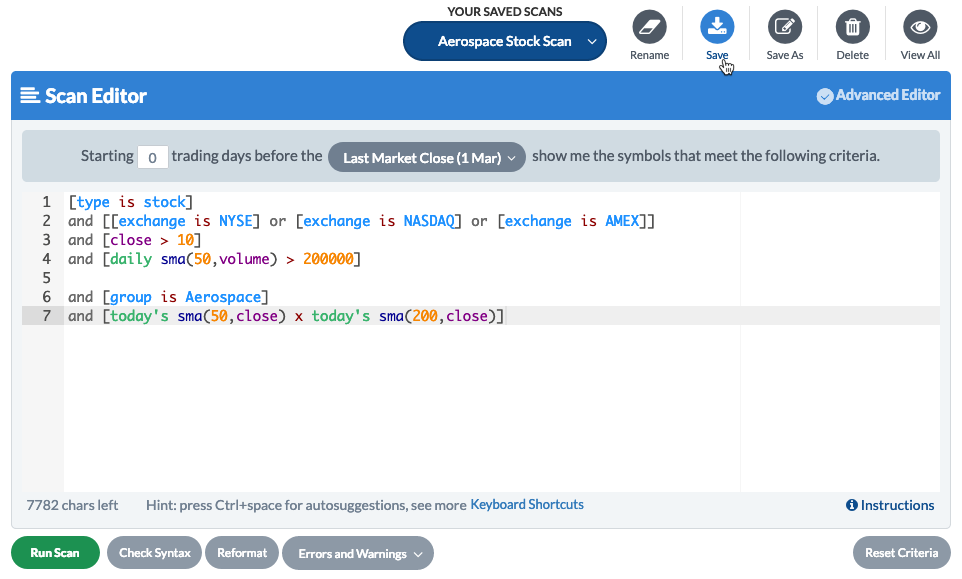Viewport: 962px width, 579px height.
Task: Expand the Last Market Close date dropdown
Action: point(426,158)
